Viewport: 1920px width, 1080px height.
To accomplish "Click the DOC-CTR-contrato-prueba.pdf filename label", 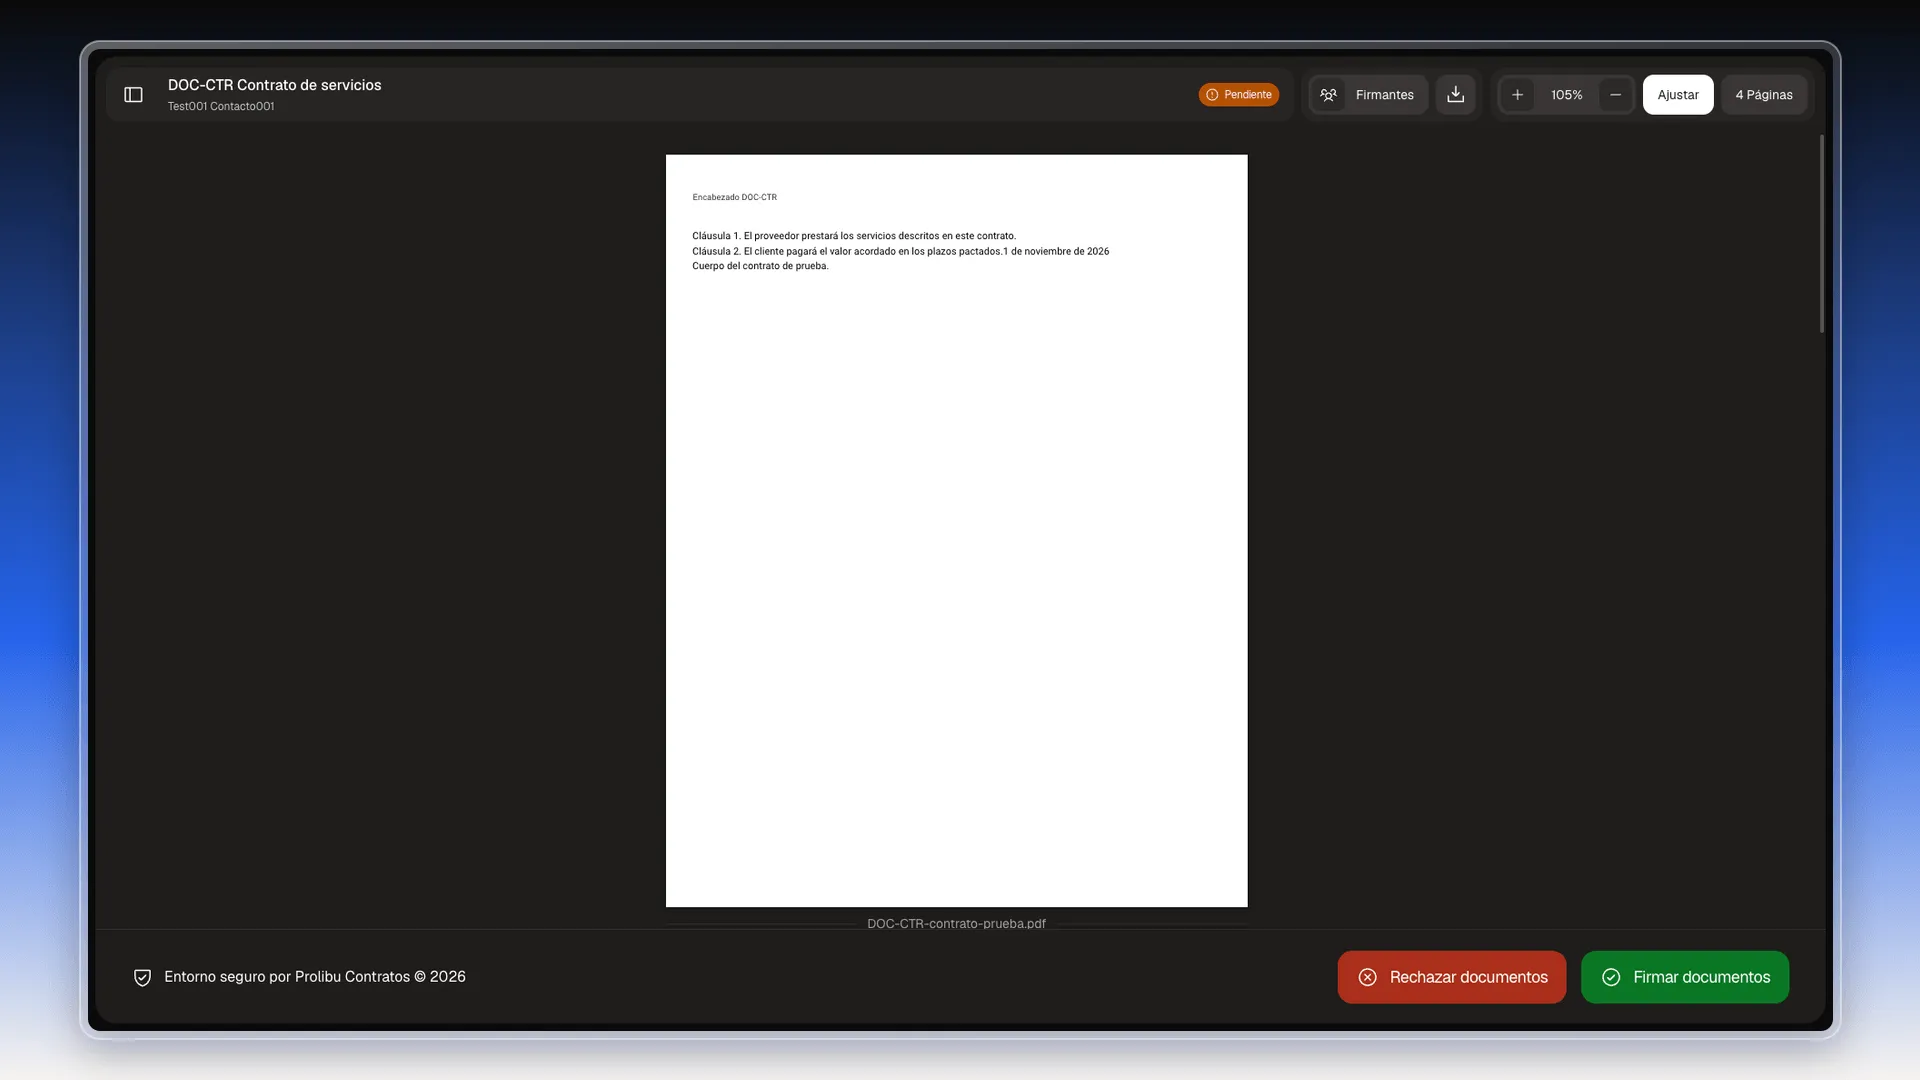I will (x=956, y=923).
